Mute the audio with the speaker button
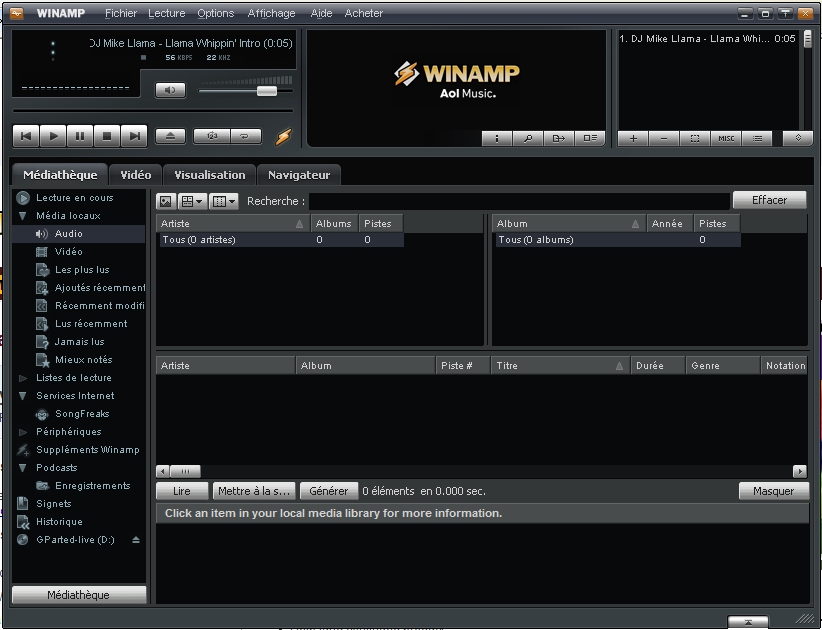 170,90
